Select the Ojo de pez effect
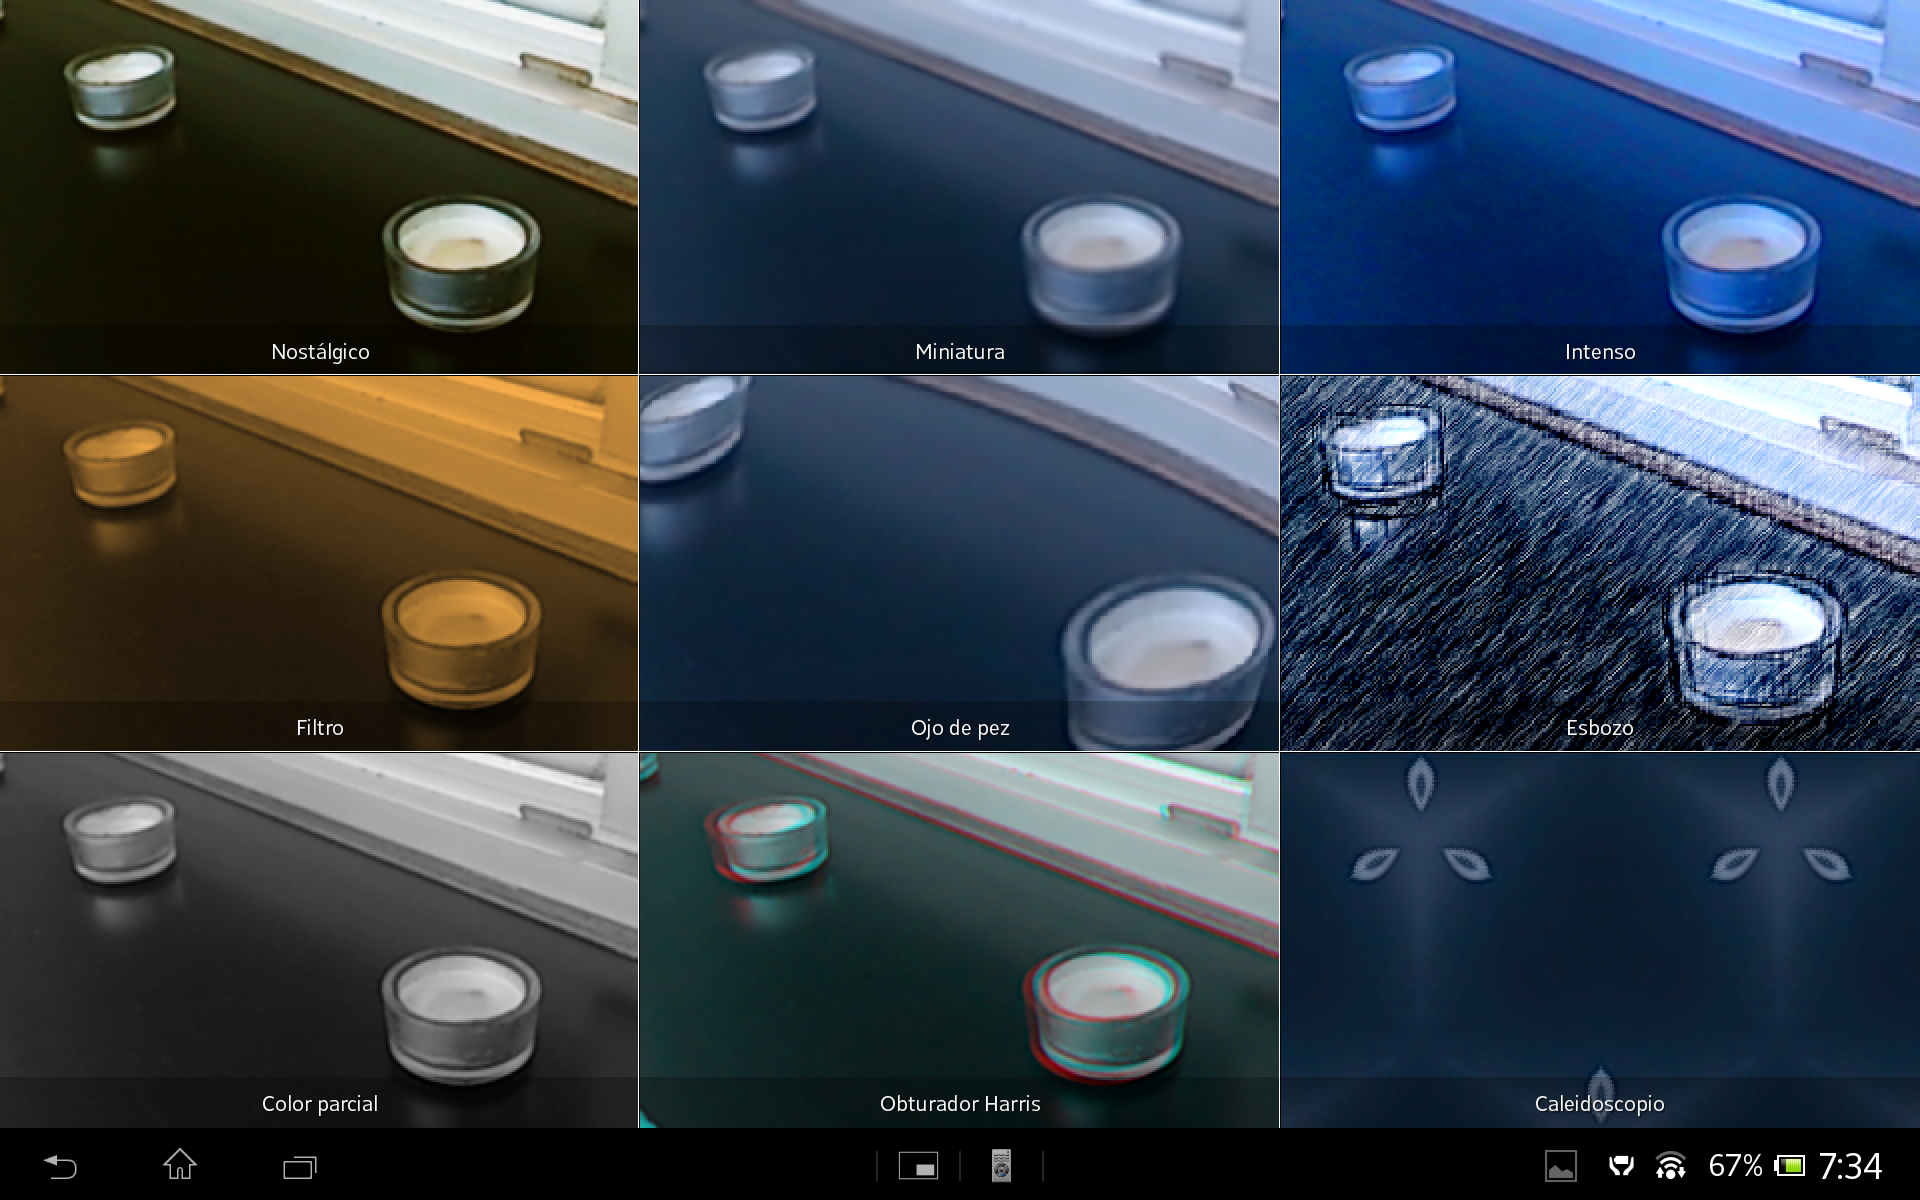 pyautogui.click(x=959, y=563)
